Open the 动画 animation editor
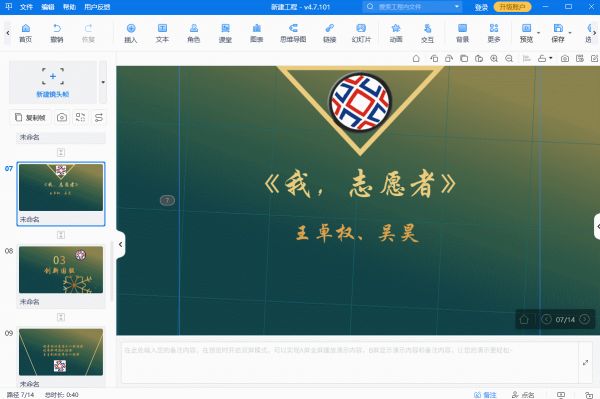Screen dimensions: 600x399 396,33
